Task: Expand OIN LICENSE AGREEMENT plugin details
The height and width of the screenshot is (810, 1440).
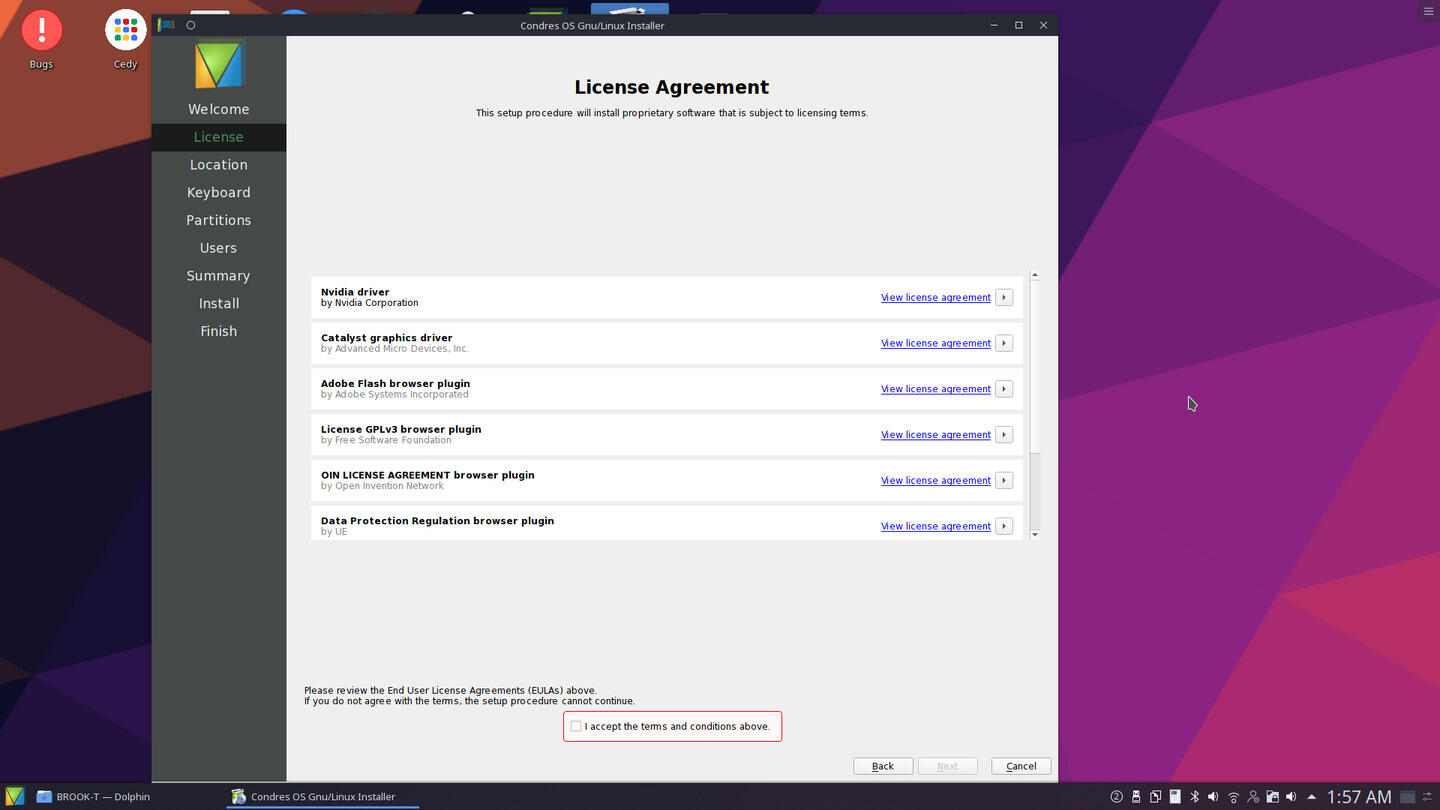Action: click(1004, 481)
